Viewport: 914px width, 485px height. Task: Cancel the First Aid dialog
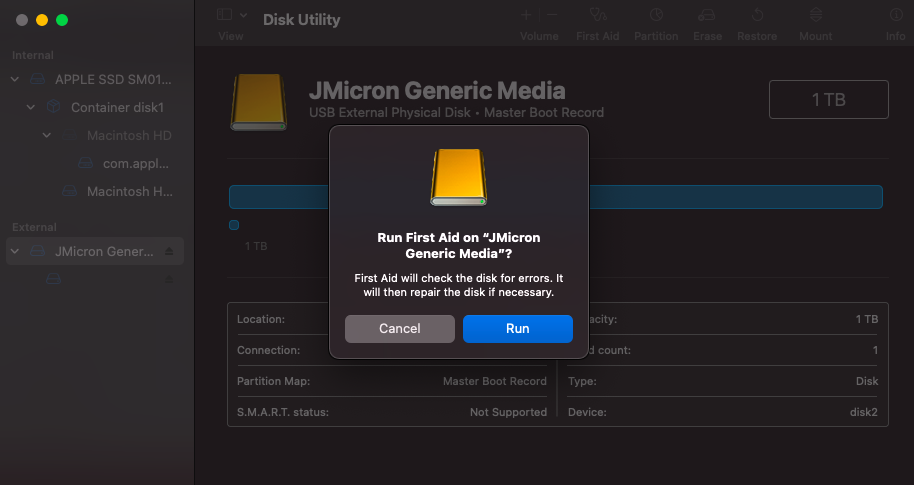[400, 329]
